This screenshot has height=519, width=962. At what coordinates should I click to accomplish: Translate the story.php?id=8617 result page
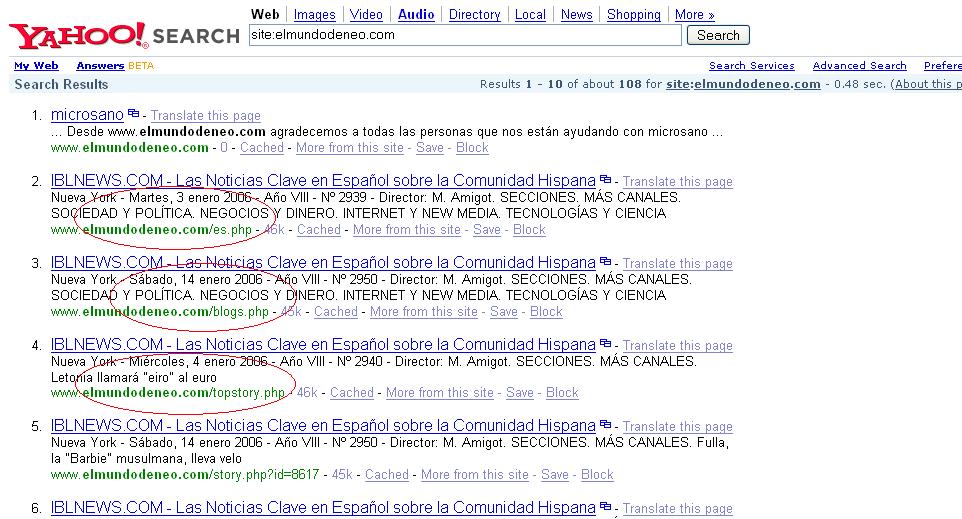677,426
